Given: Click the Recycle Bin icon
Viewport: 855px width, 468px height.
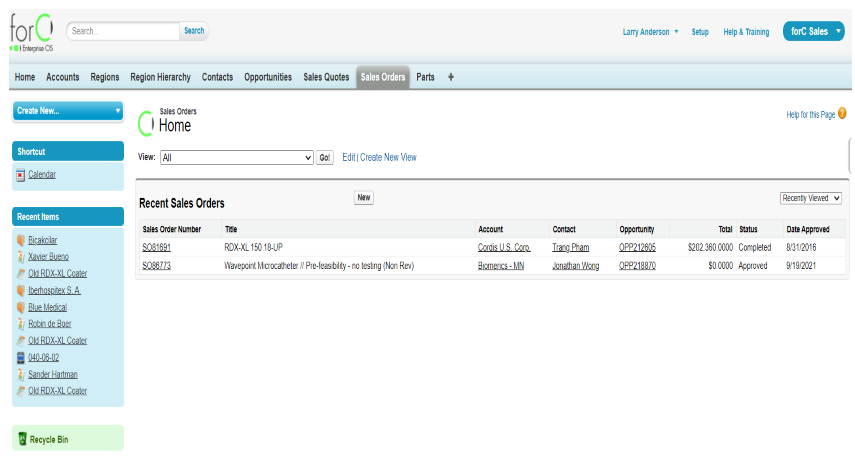Looking at the screenshot, I should [22, 439].
